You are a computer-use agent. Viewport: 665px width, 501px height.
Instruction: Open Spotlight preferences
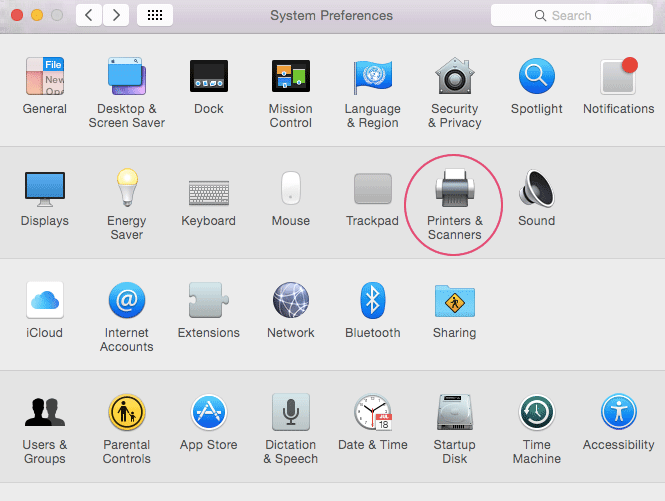click(x=536, y=78)
